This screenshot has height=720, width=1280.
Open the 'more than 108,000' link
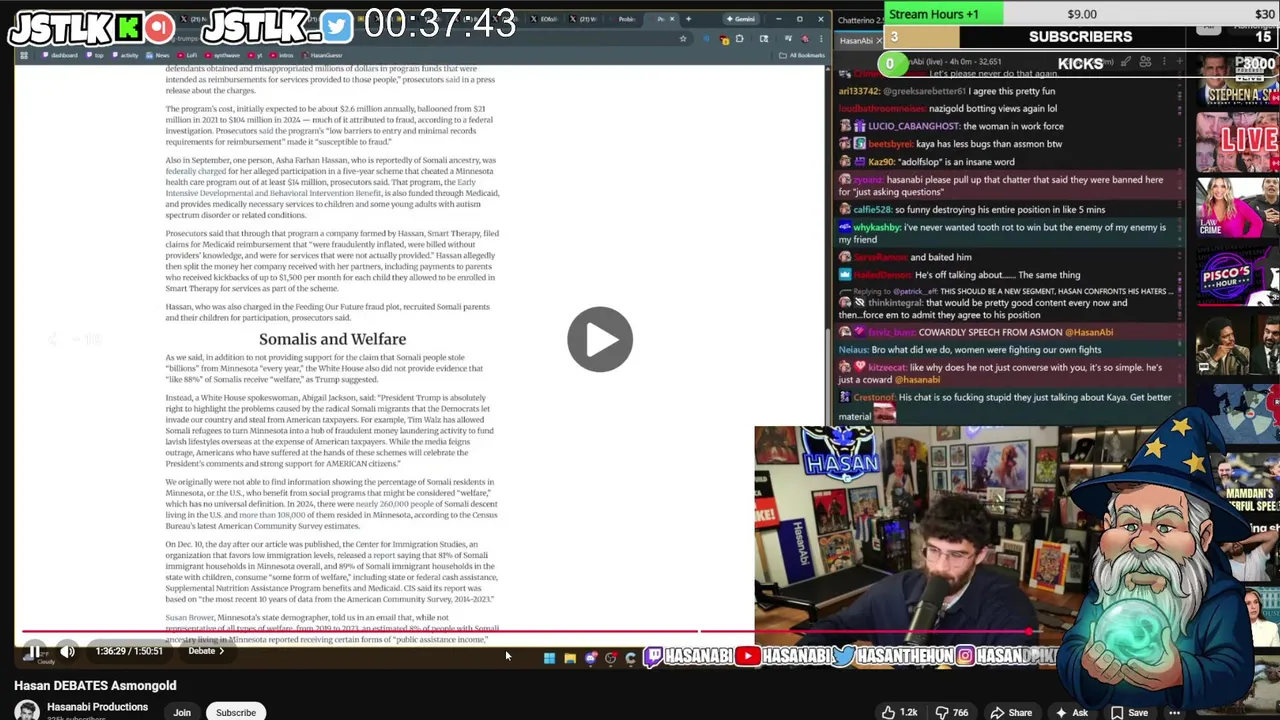(x=271, y=515)
